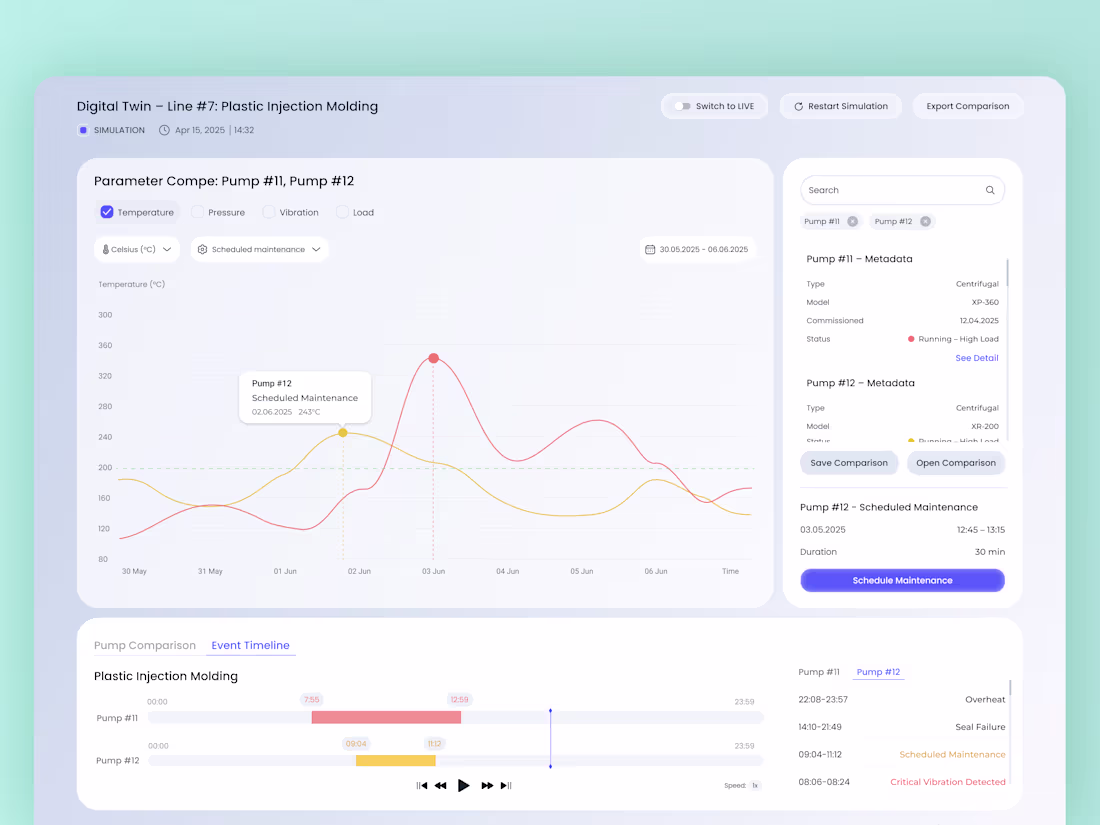Viewport: 1100px width, 825px height.
Task: Click the rewind playback icon
Action: pos(441,785)
